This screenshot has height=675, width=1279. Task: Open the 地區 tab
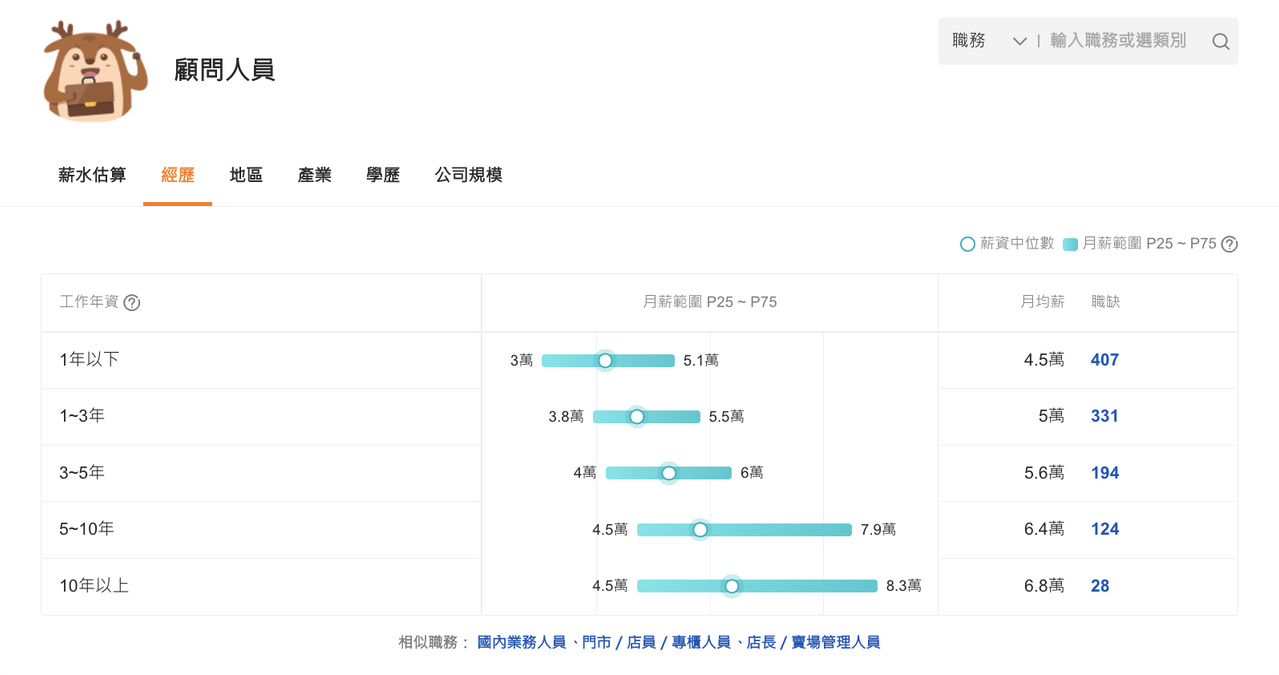pyautogui.click(x=246, y=175)
